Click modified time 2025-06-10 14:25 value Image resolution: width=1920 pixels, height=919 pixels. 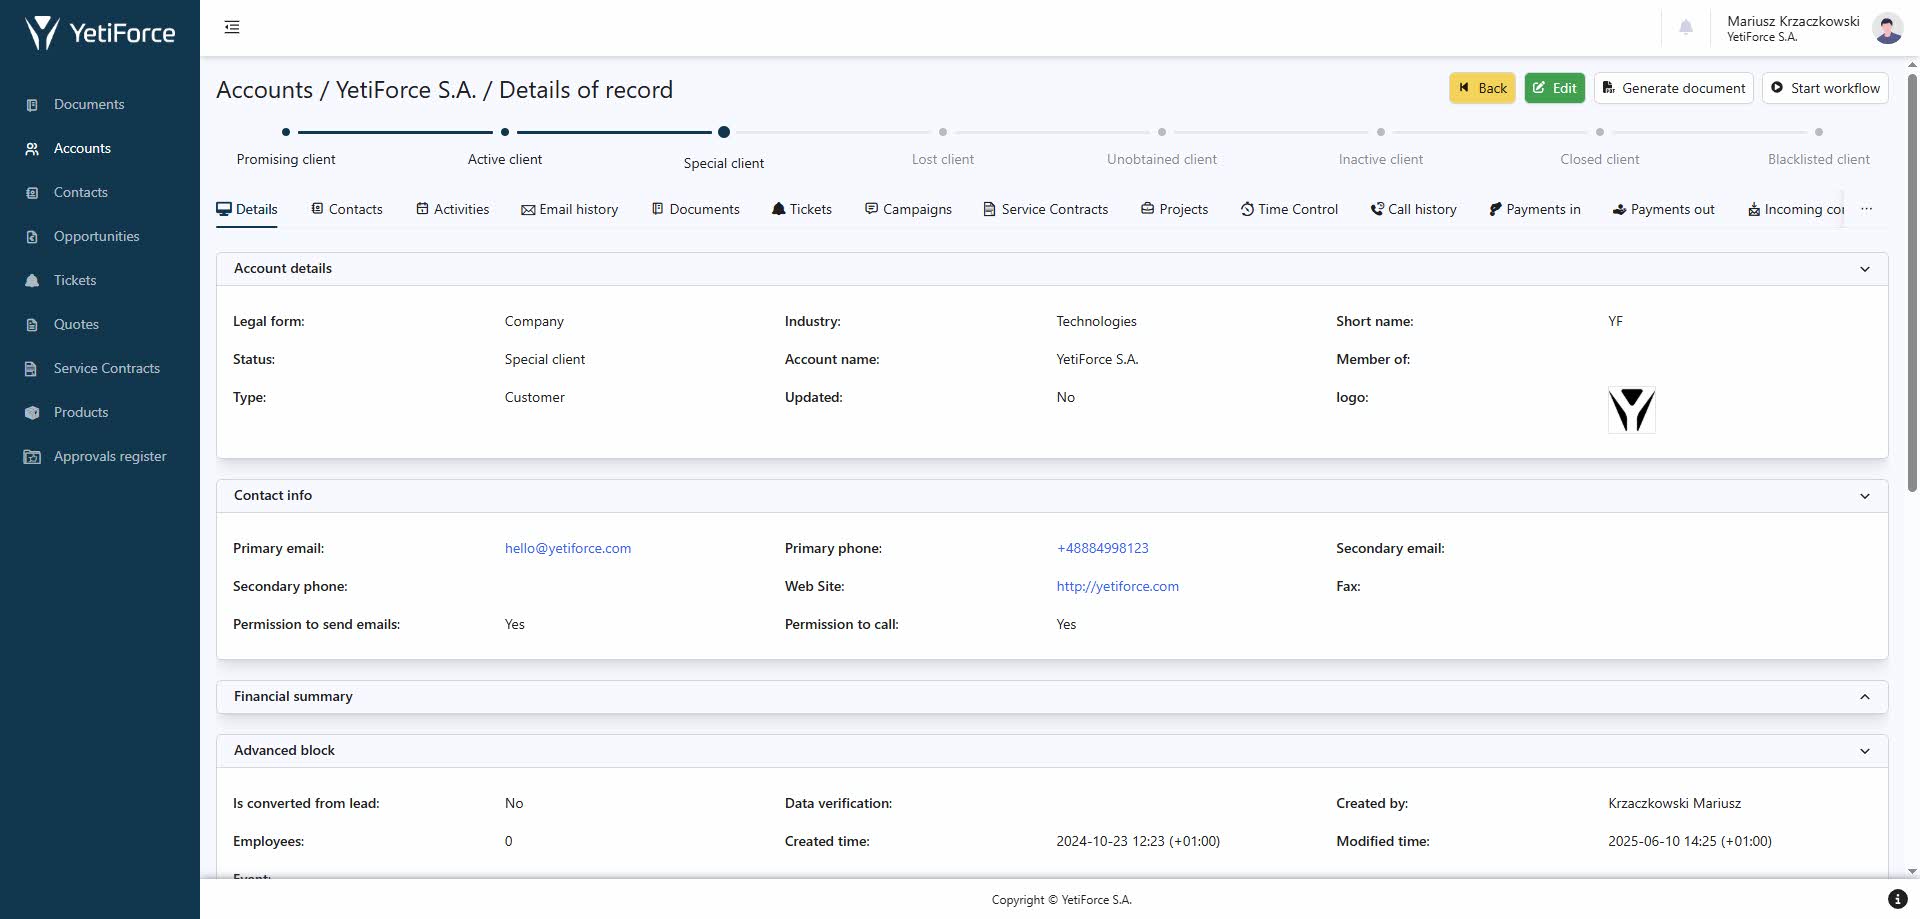pyautogui.click(x=1689, y=842)
